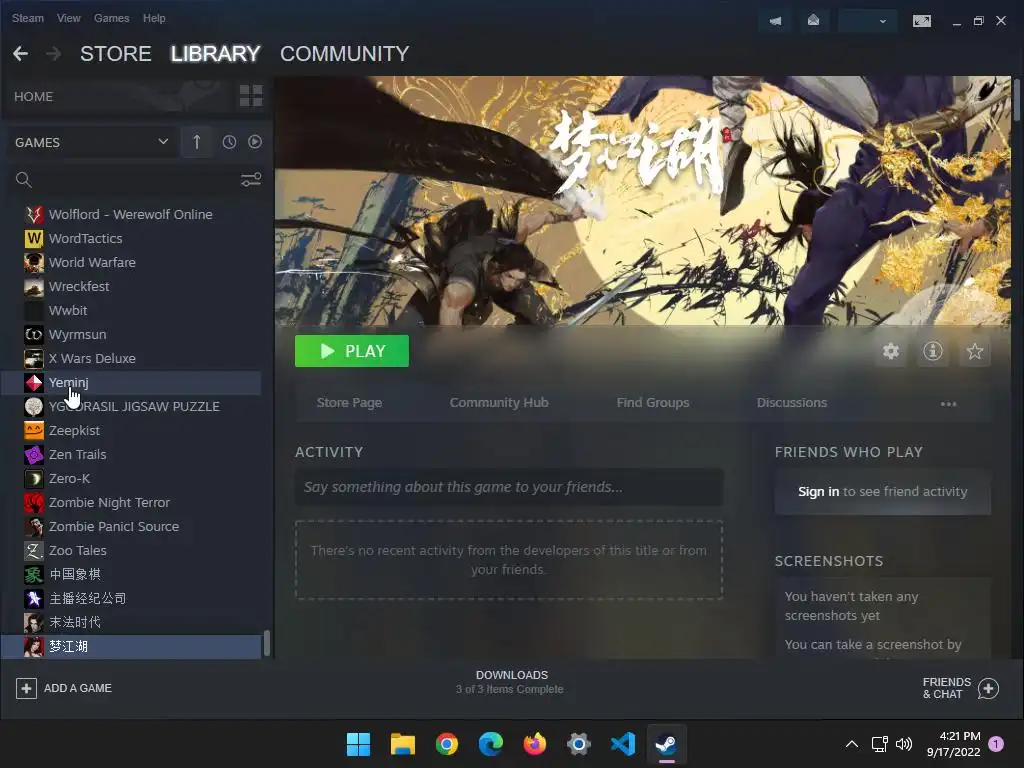
Task: Open the View menu
Action: pos(69,18)
